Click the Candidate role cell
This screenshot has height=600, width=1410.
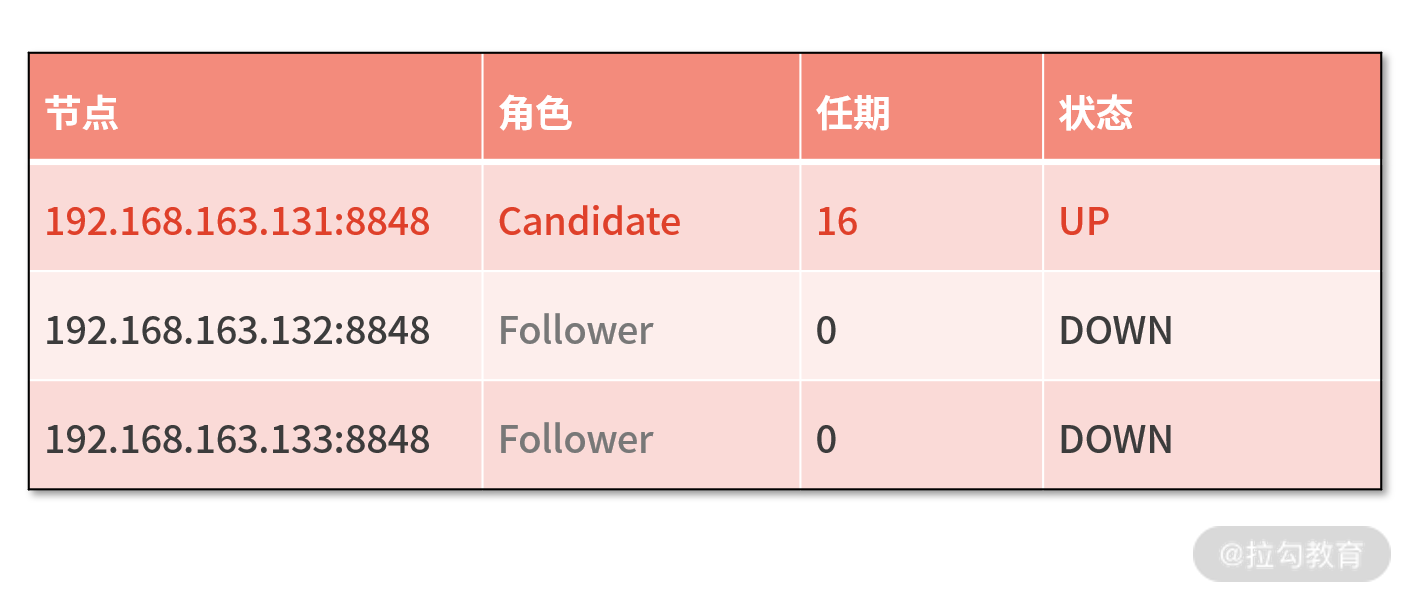click(589, 221)
